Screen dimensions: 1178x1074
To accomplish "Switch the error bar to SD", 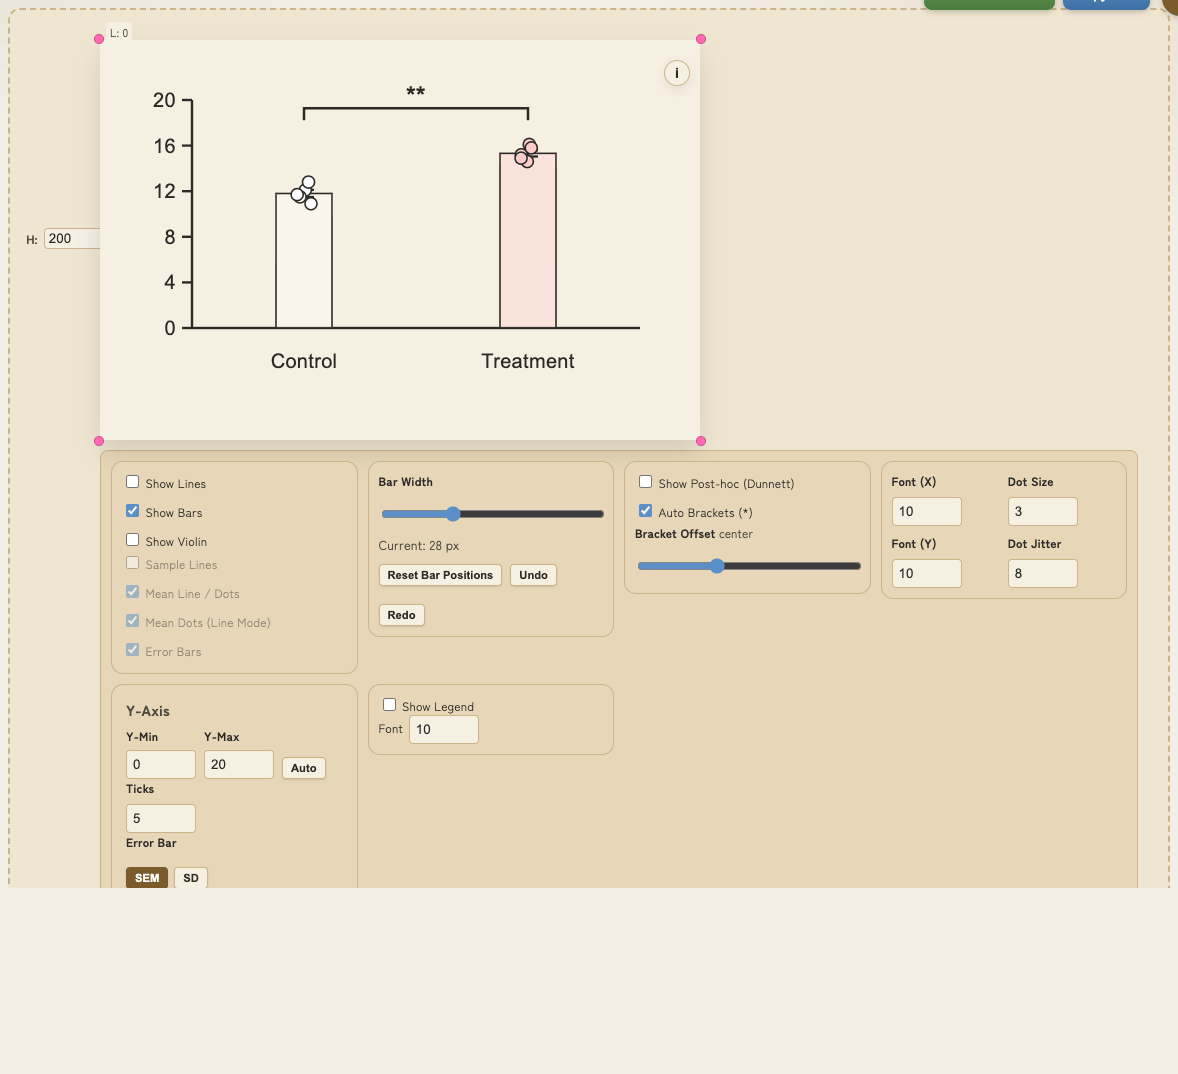I will coord(191,878).
